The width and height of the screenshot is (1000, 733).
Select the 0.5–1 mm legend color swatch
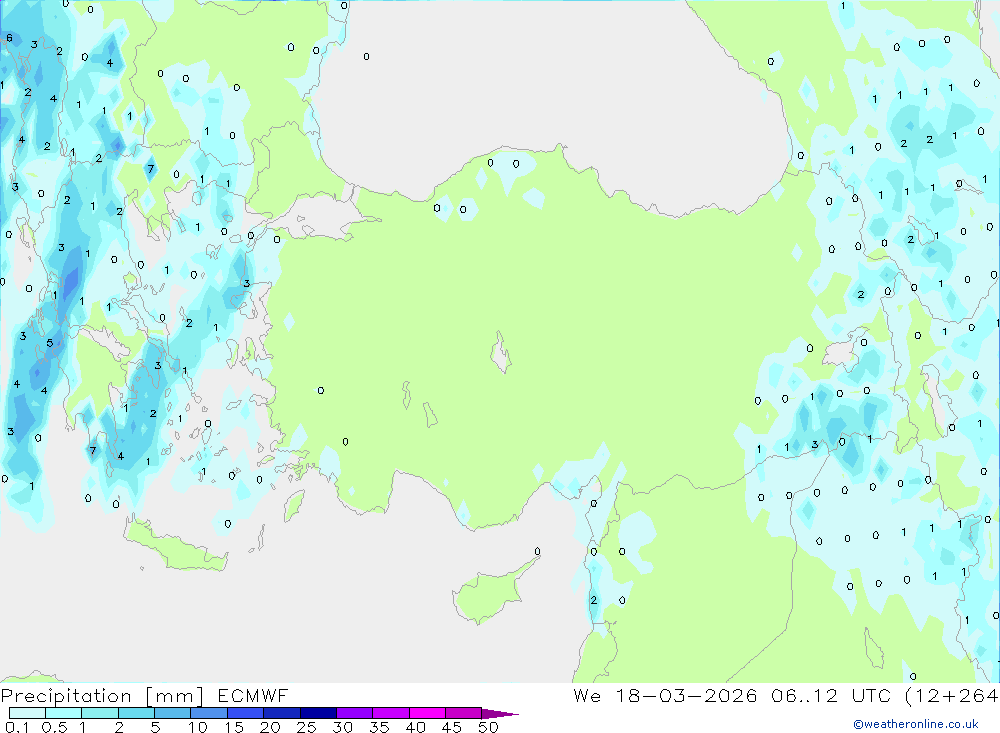click(63, 713)
